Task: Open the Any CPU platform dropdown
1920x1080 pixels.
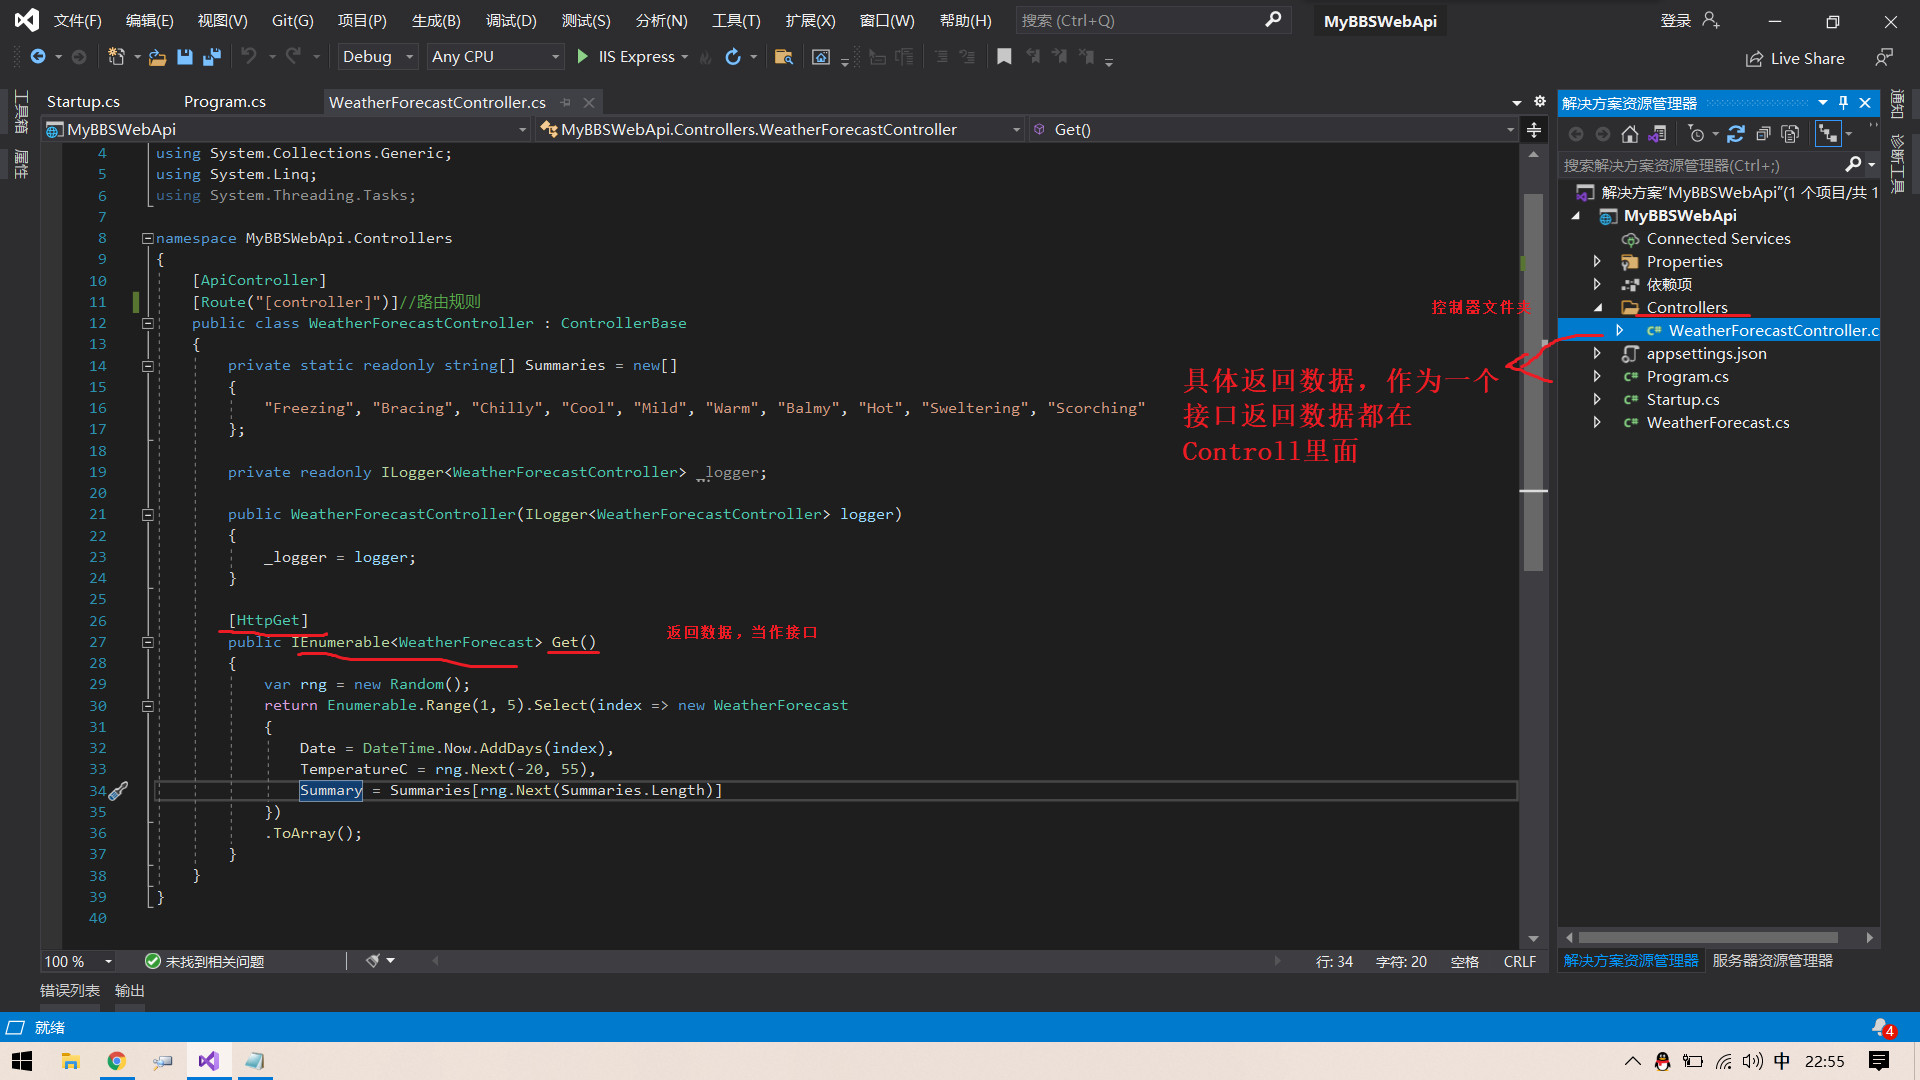Action: (496, 57)
